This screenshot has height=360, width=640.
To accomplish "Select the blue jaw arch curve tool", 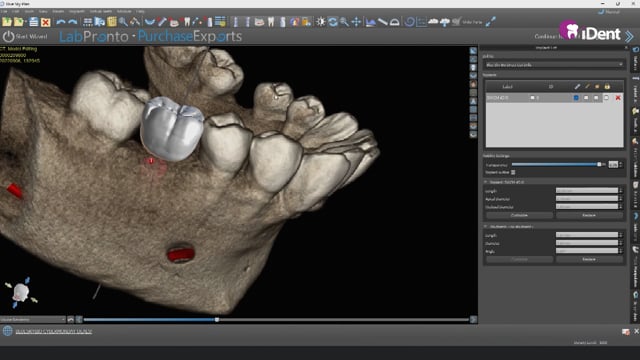I will (150, 22).
